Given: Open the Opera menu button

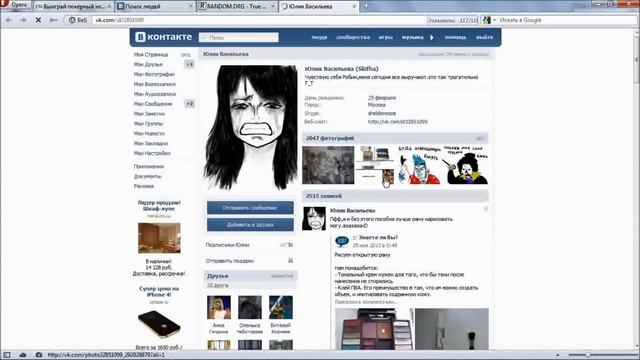Looking at the screenshot, I should [16, 5].
